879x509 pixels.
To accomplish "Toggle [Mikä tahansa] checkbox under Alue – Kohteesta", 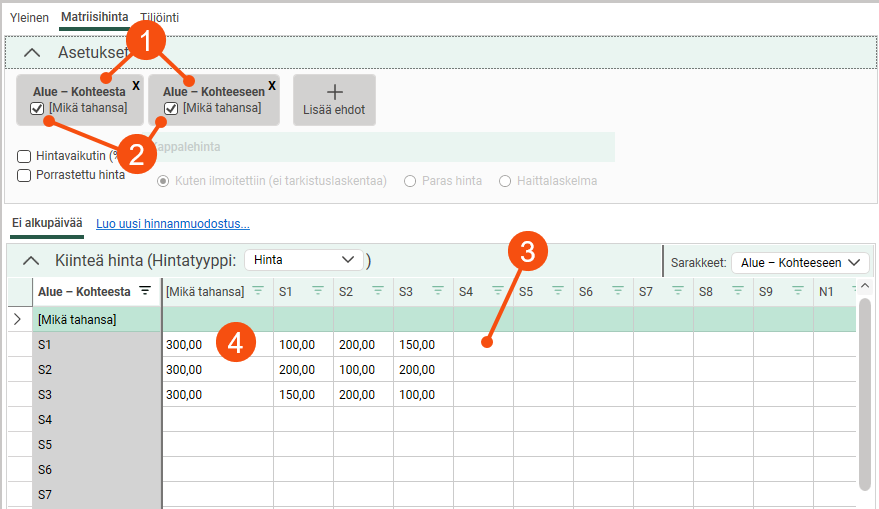I will pyautogui.click(x=37, y=109).
